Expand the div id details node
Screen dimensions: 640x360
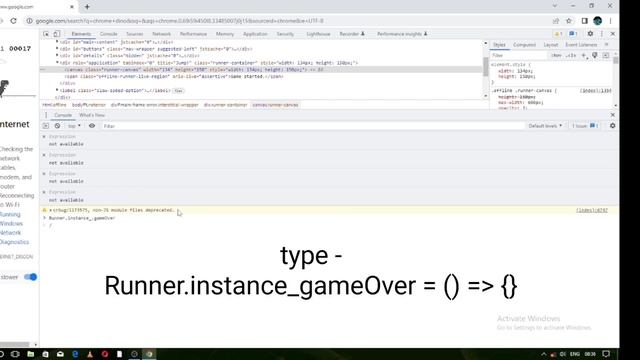pyautogui.click(x=57, y=56)
